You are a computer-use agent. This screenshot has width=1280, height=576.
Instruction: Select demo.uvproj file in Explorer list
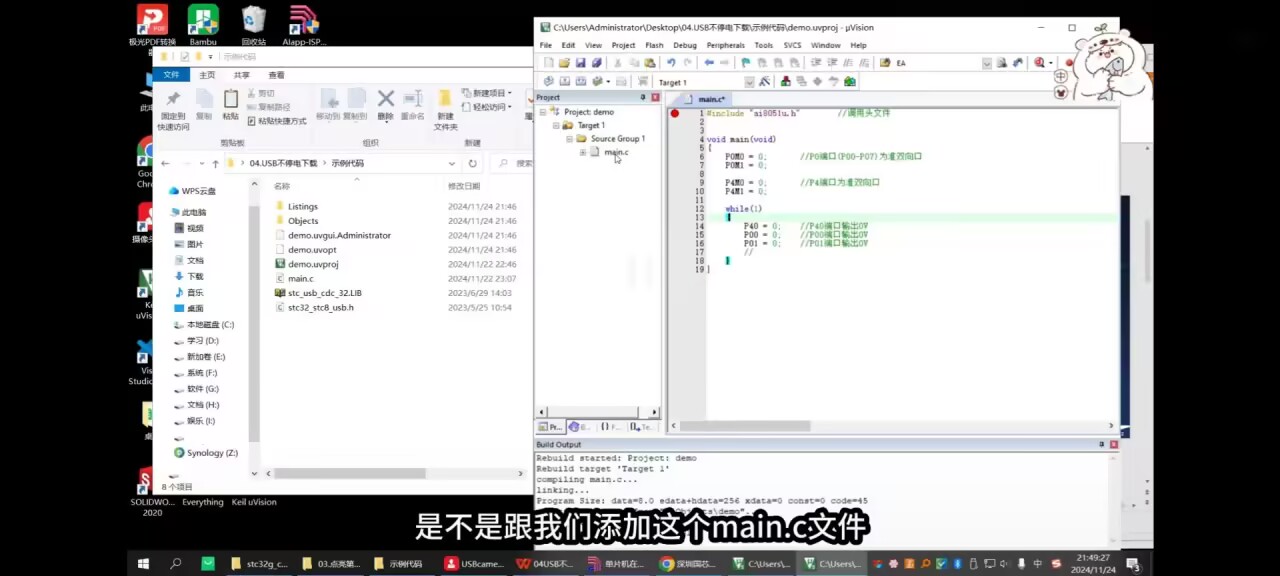[313, 264]
